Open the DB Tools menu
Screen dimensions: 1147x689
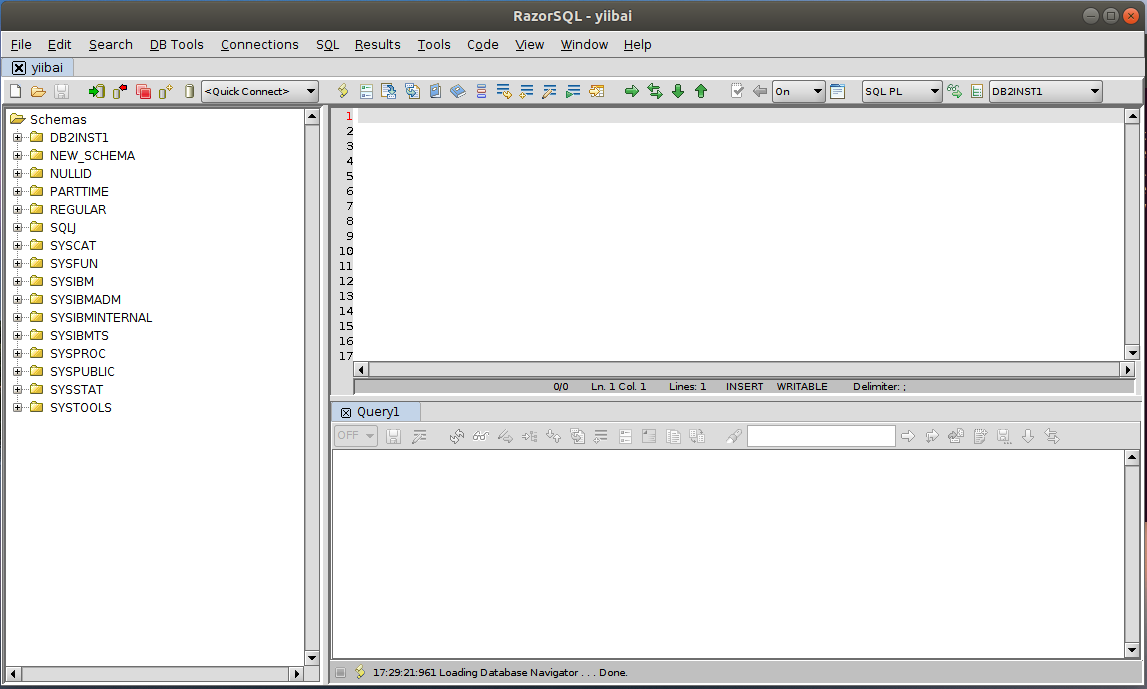(x=176, y=45)
